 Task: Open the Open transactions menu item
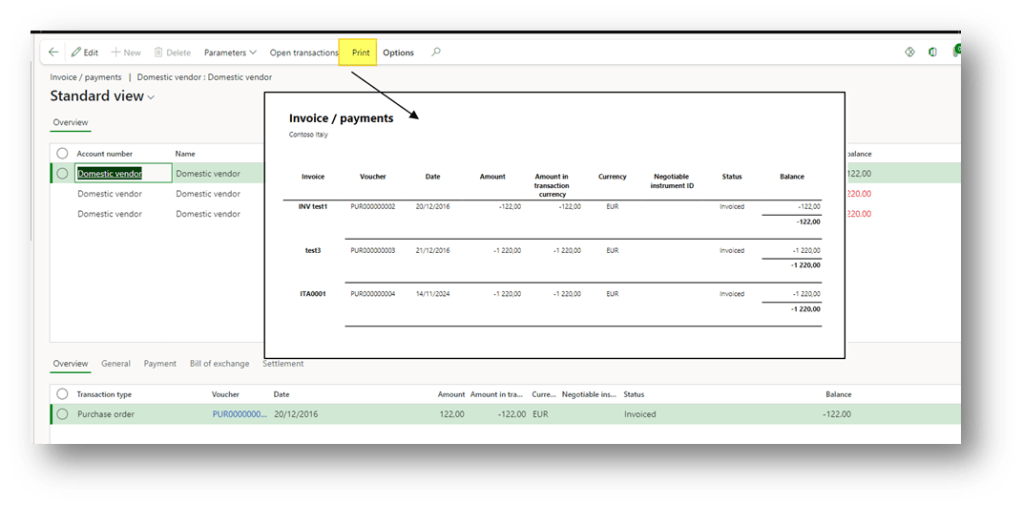click(304, 52)
